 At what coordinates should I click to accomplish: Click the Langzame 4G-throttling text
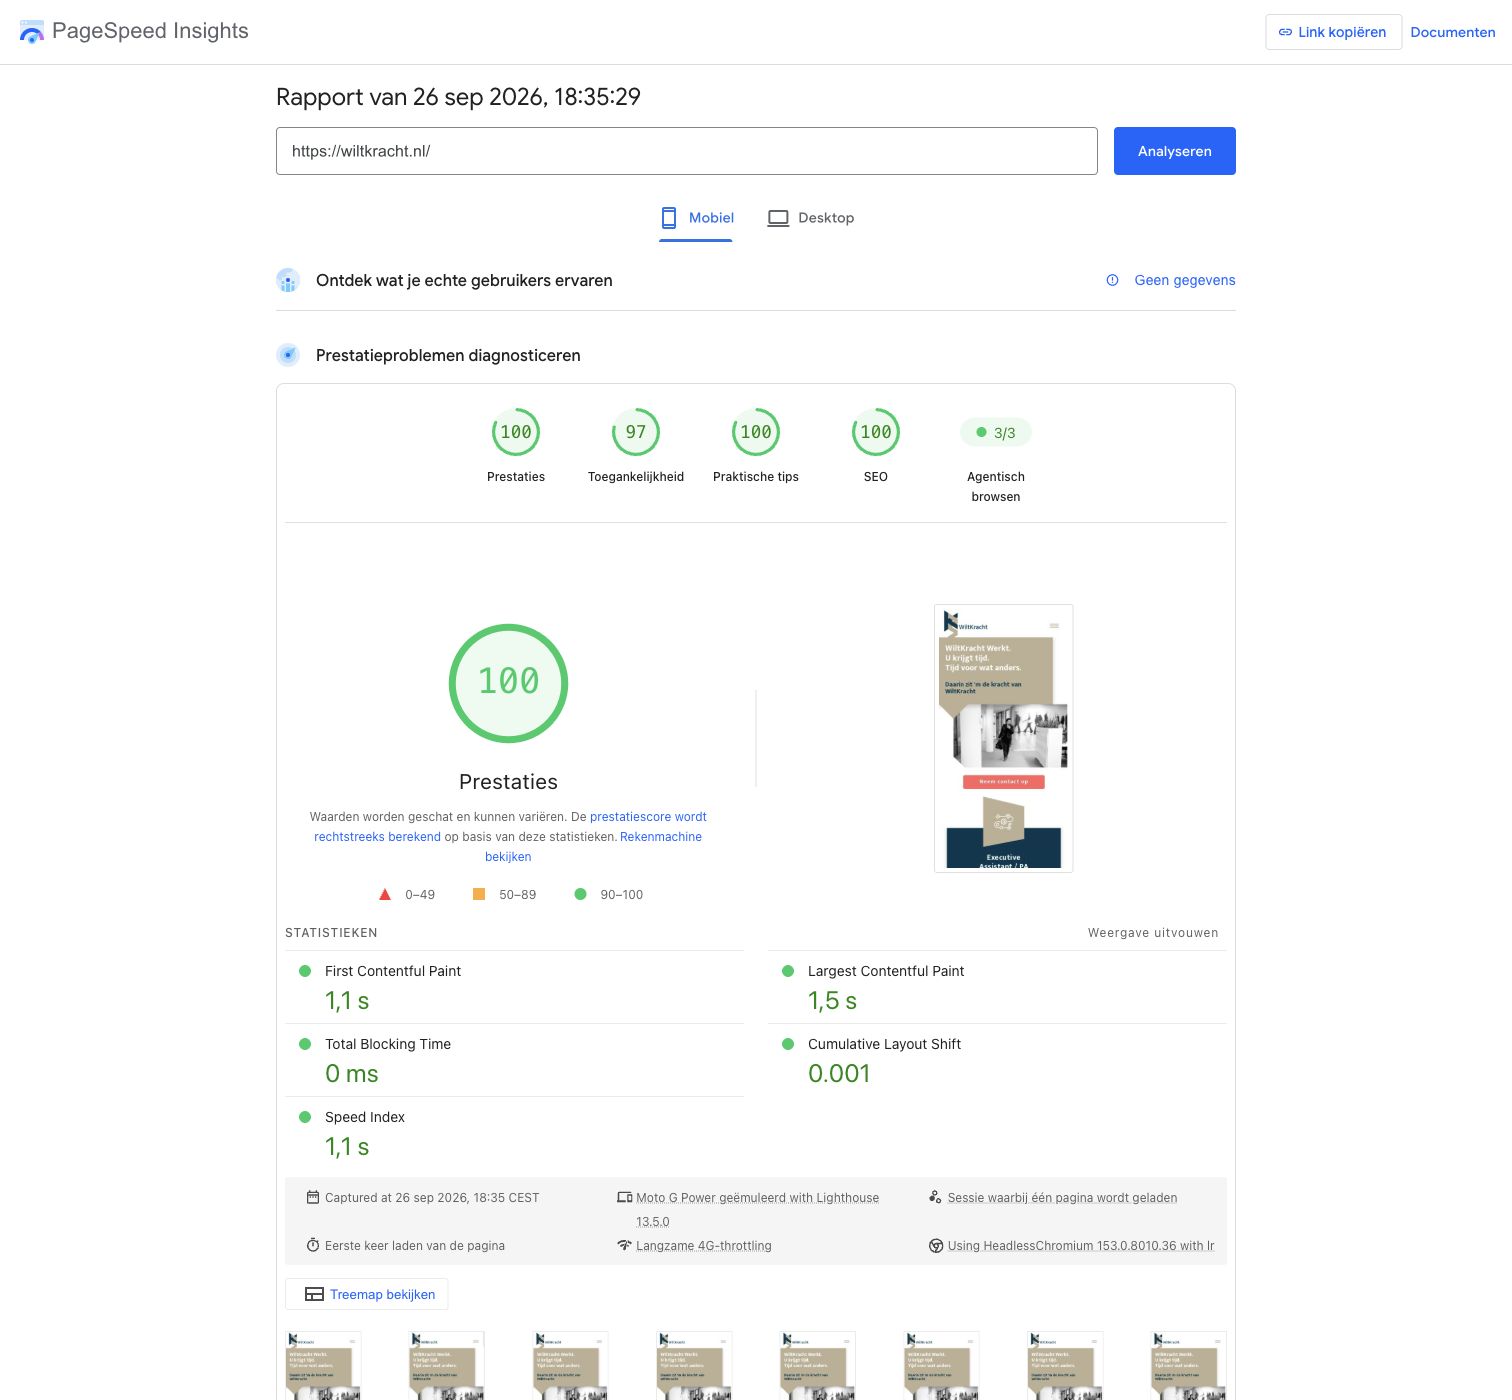[x=704, y=1246]
